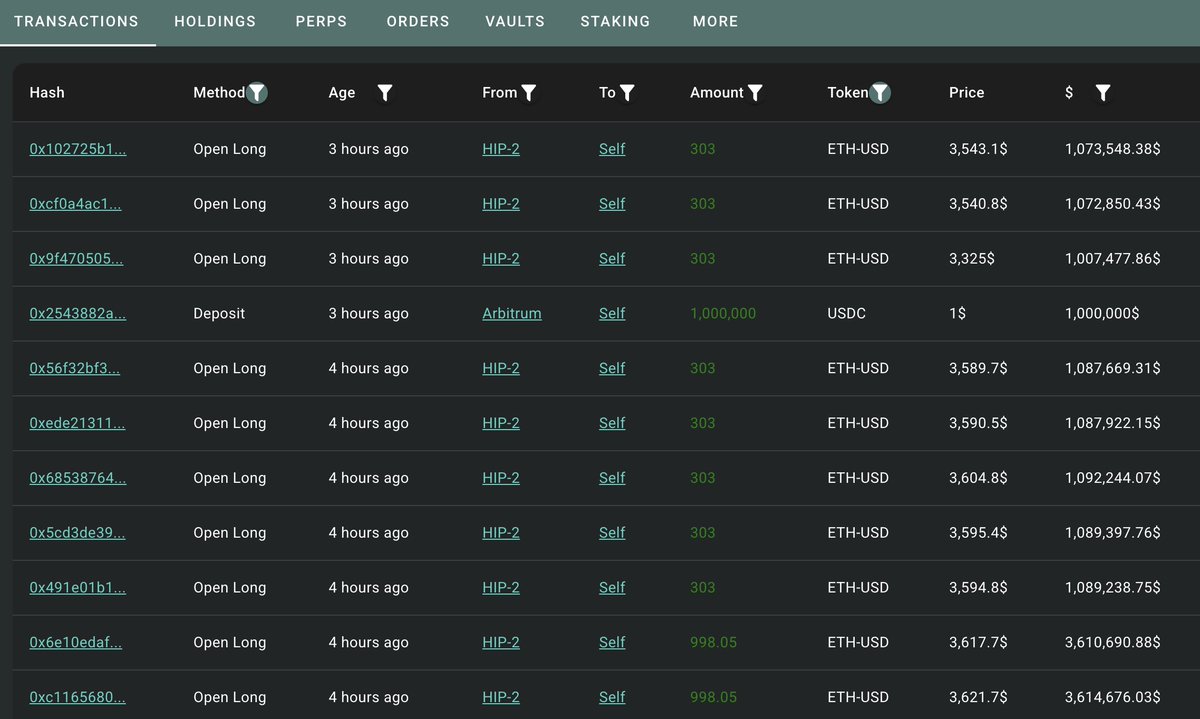Filter transactions by Amount funnel icon
The height and width of the screenshot is (719, 1200).
pos(755,93)
